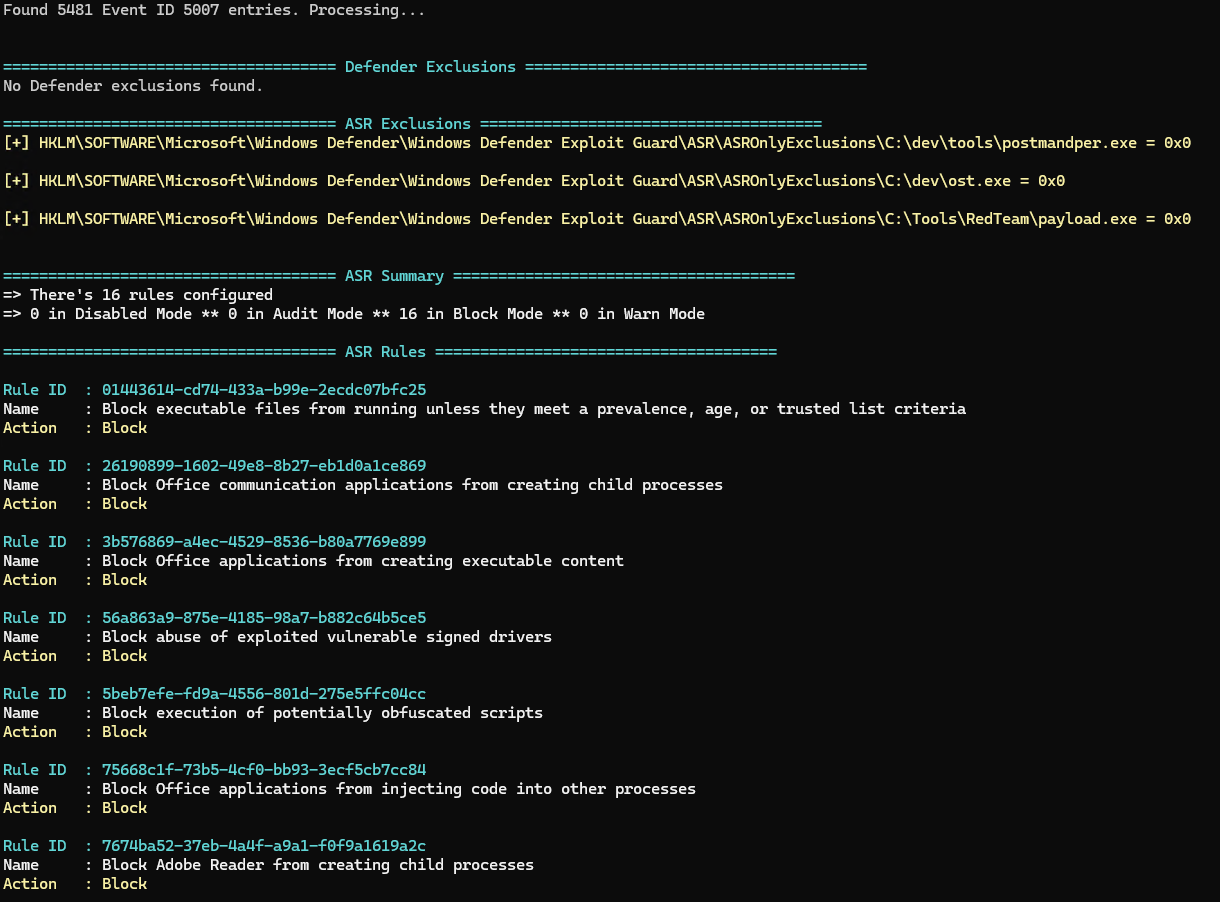This screenshot has height=902, width=1220.
Task: Click rule ID 56a863a9-875e-4185-98a7-b882c64b5ce5
Action: [264, 617]
